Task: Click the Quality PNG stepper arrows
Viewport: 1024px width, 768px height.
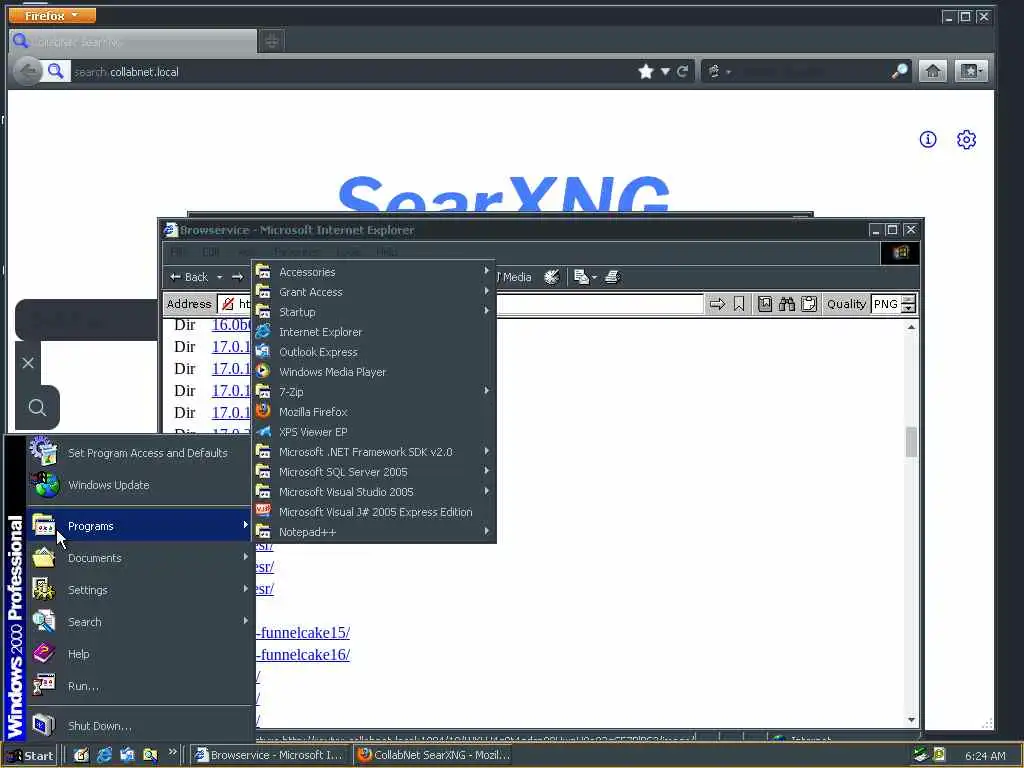Action: [x=908, y=304]
